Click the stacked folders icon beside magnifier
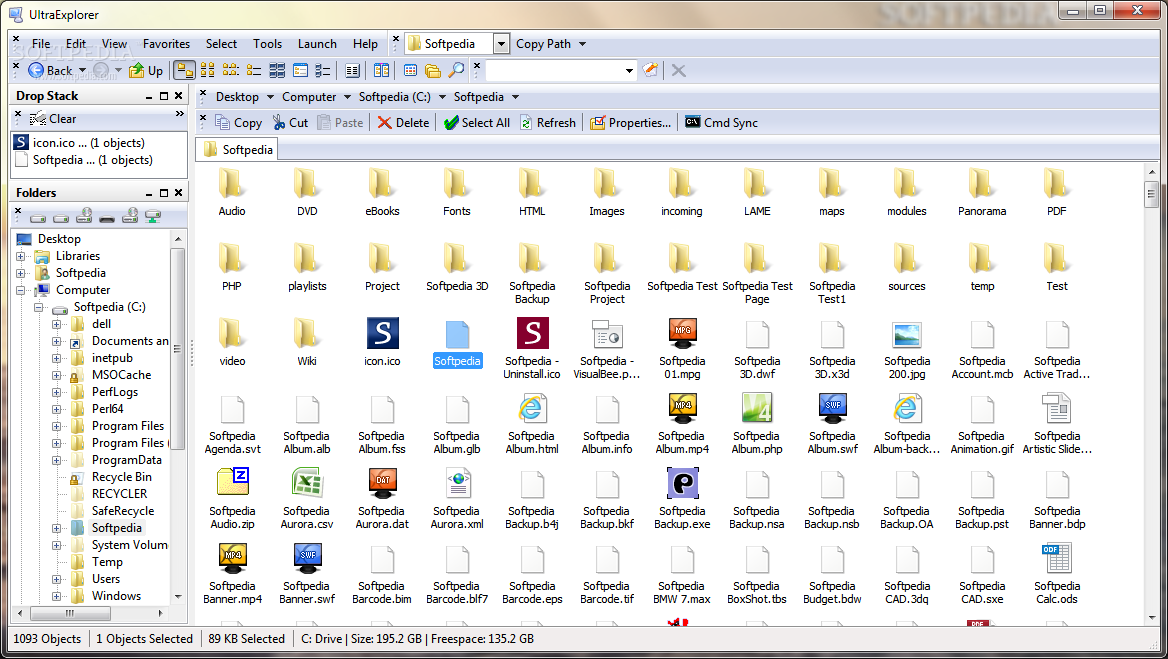Screen dimensions: 1168x659 tap(433, 70)
